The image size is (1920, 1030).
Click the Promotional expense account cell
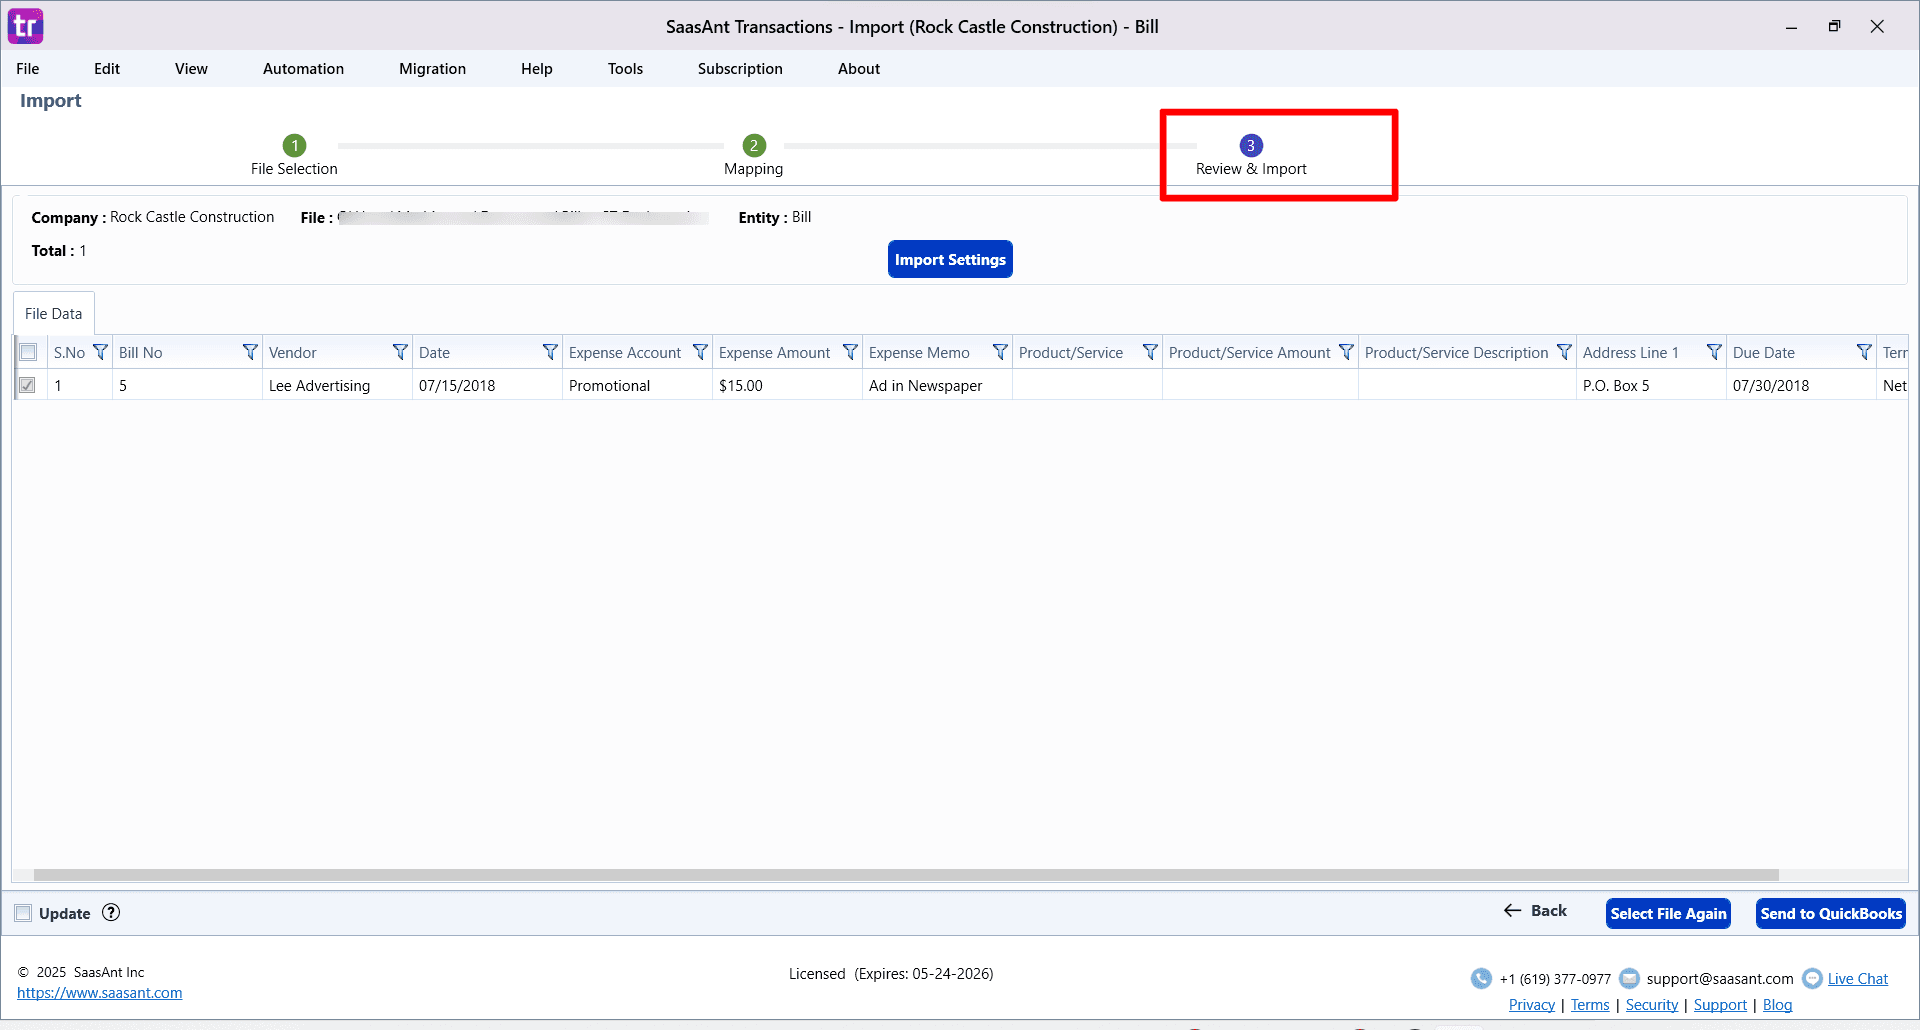pyautogui.click(x=637, y=385)
